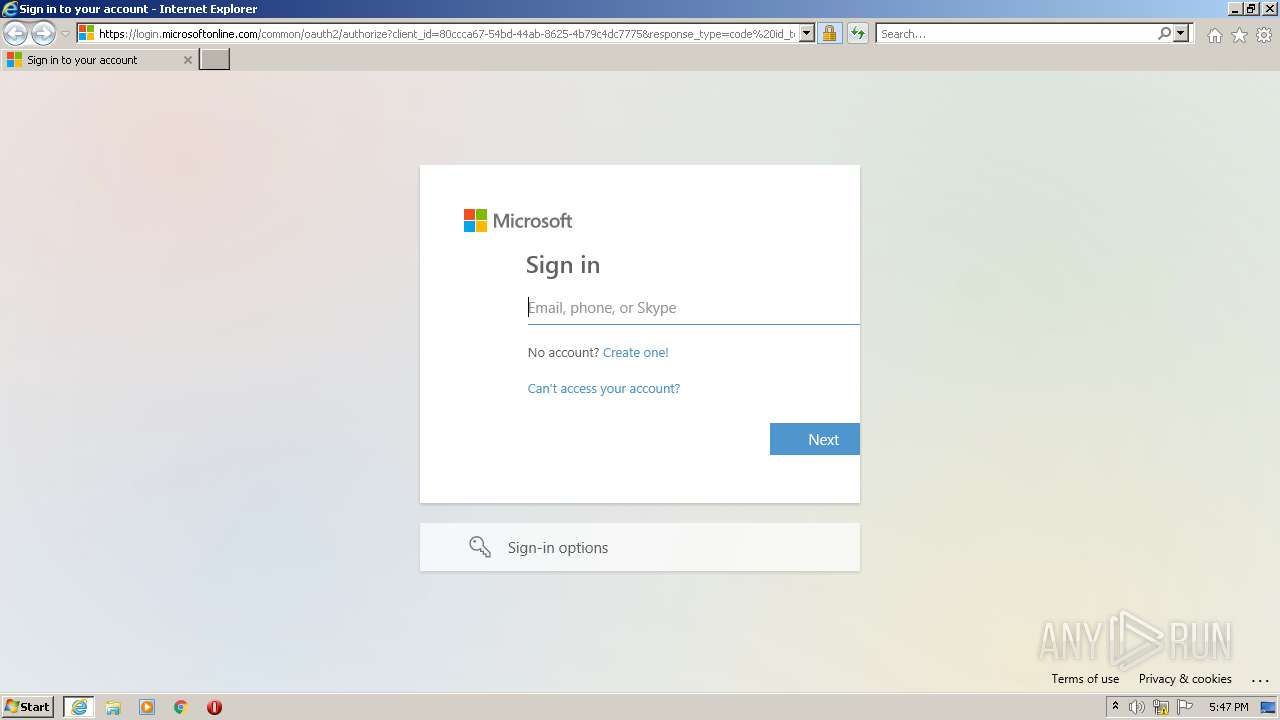Click Internet Explorer title bar icon
This screenshot has width=1280, height=720.
pyautogui.click(x=10, y=9)
